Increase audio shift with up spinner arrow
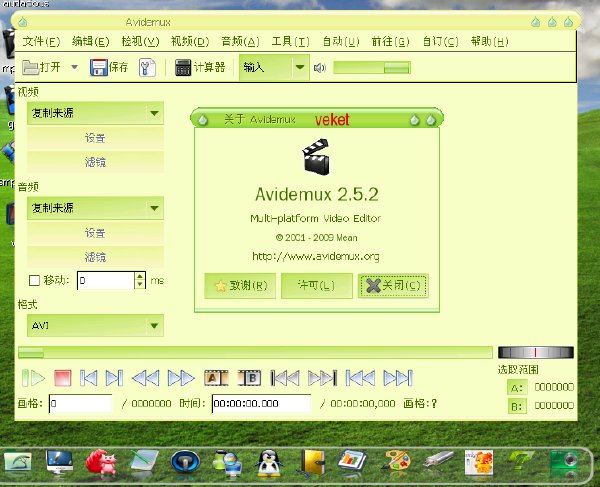 (140, 276)
